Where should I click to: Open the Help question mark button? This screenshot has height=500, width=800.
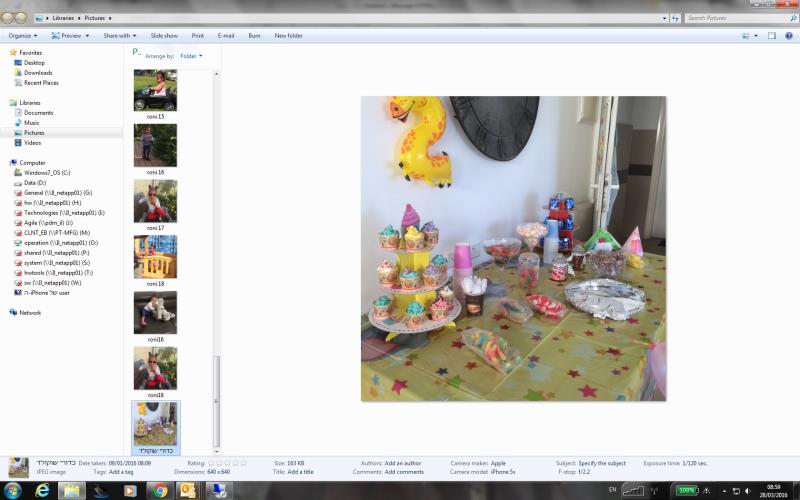(789, 36)
